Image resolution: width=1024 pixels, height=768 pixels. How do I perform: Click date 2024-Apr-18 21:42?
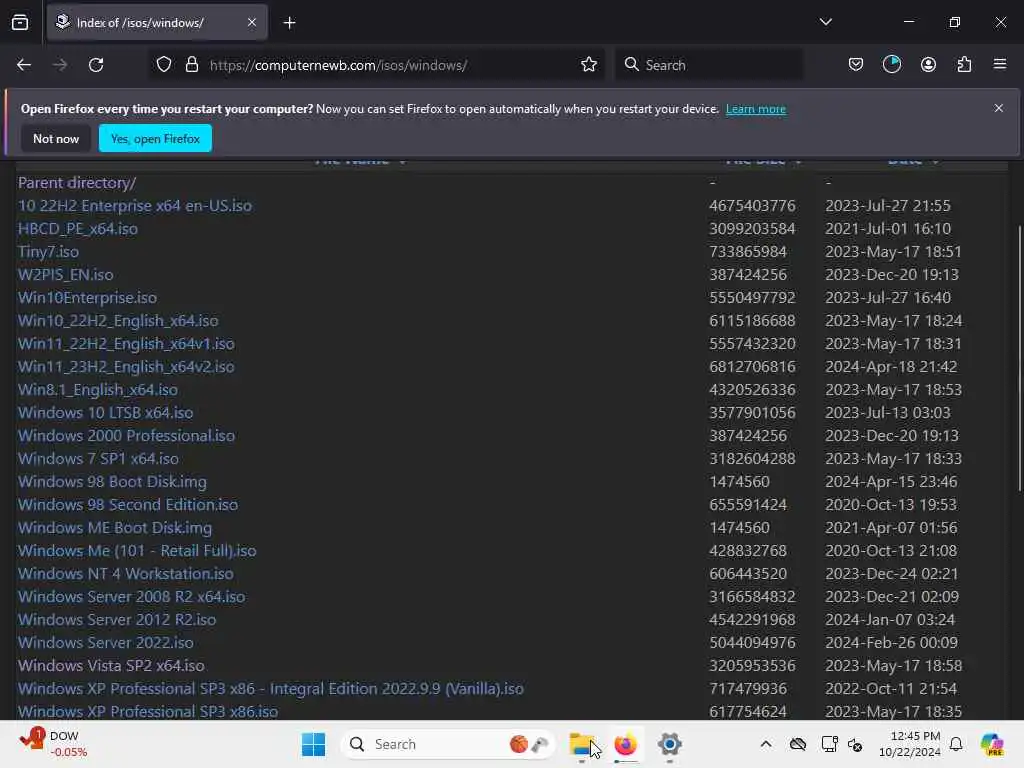click(891, 366)
